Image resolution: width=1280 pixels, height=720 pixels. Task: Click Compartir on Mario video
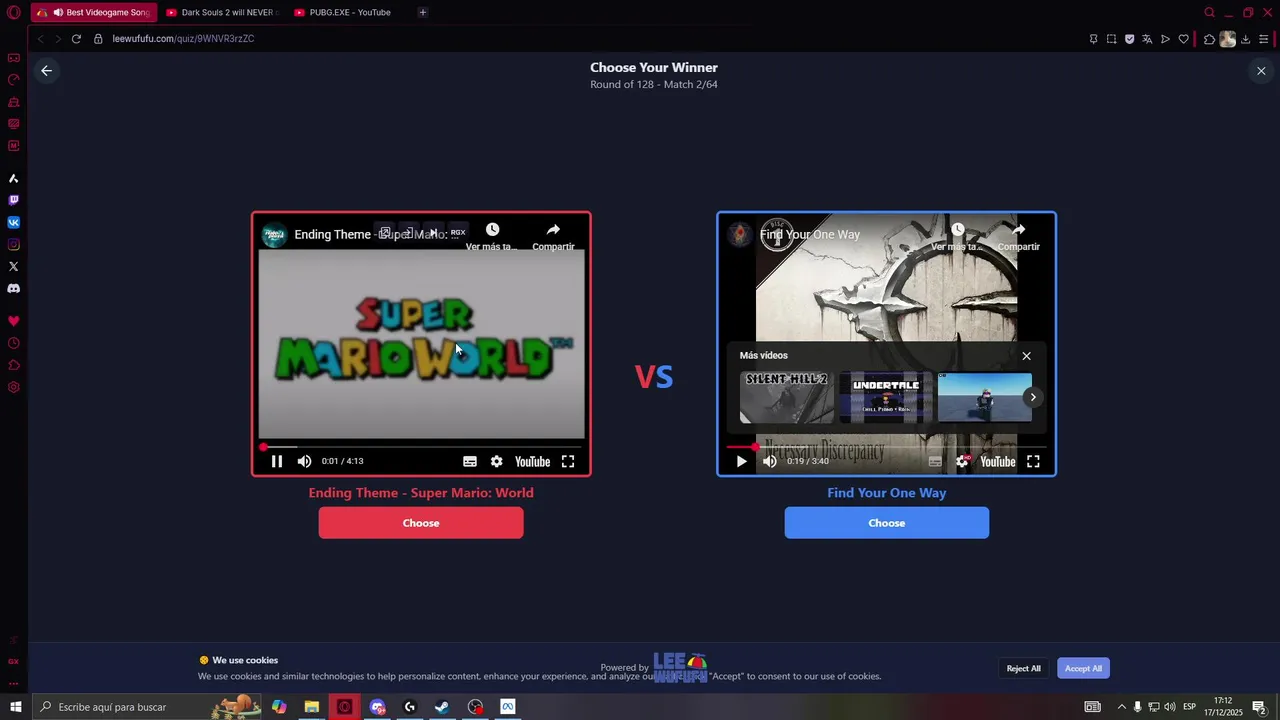pos(553,236)
